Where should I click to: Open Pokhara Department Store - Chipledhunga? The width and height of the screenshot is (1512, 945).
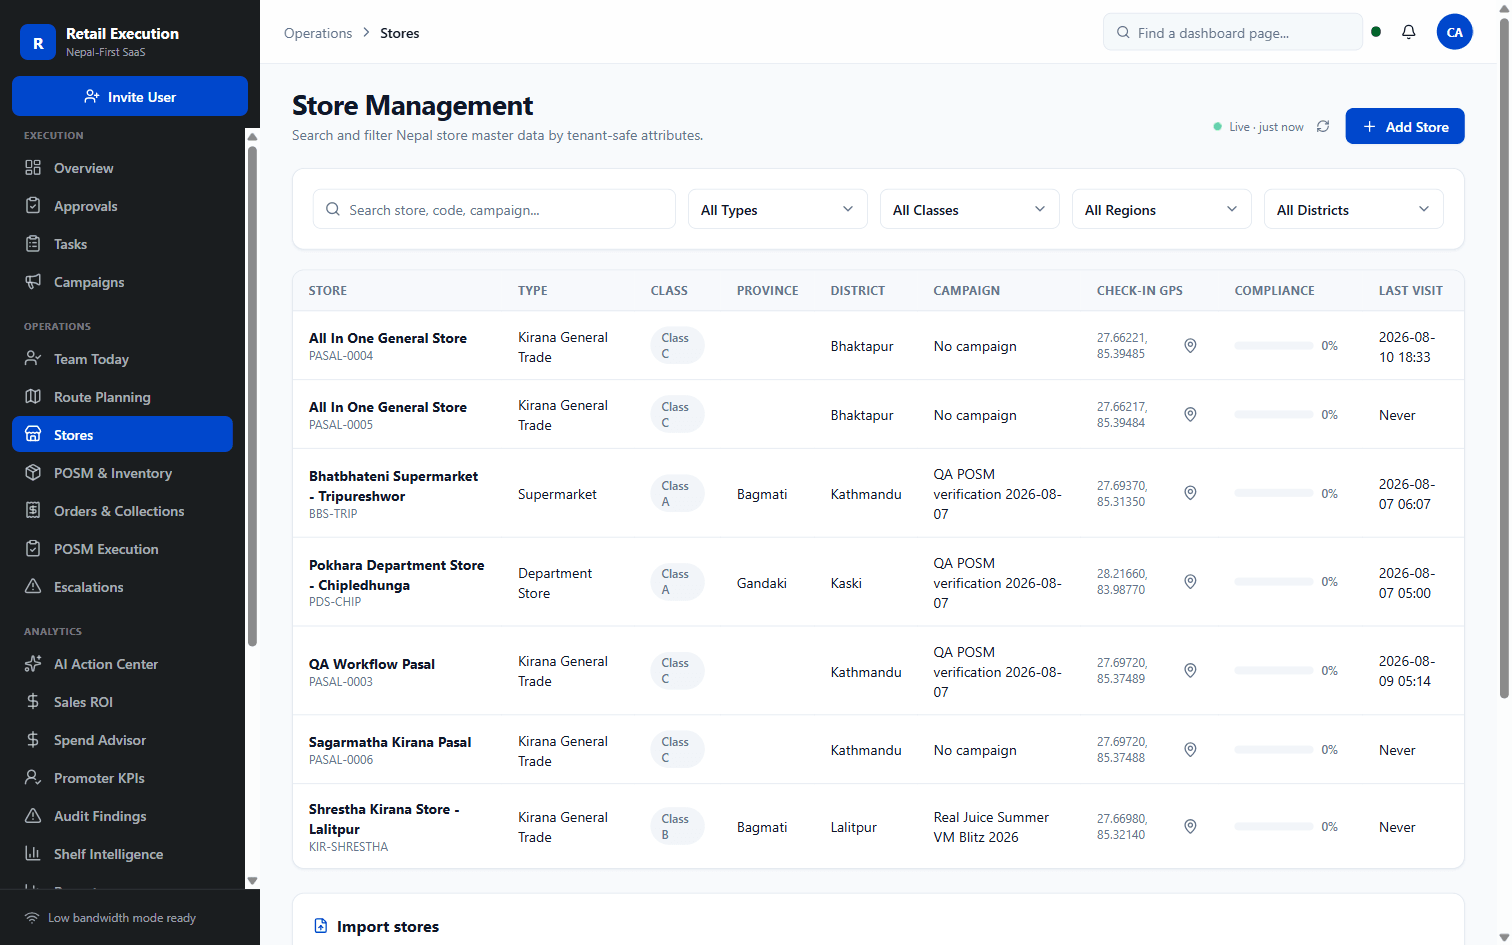pyautogui.click(x=396, y=575)
